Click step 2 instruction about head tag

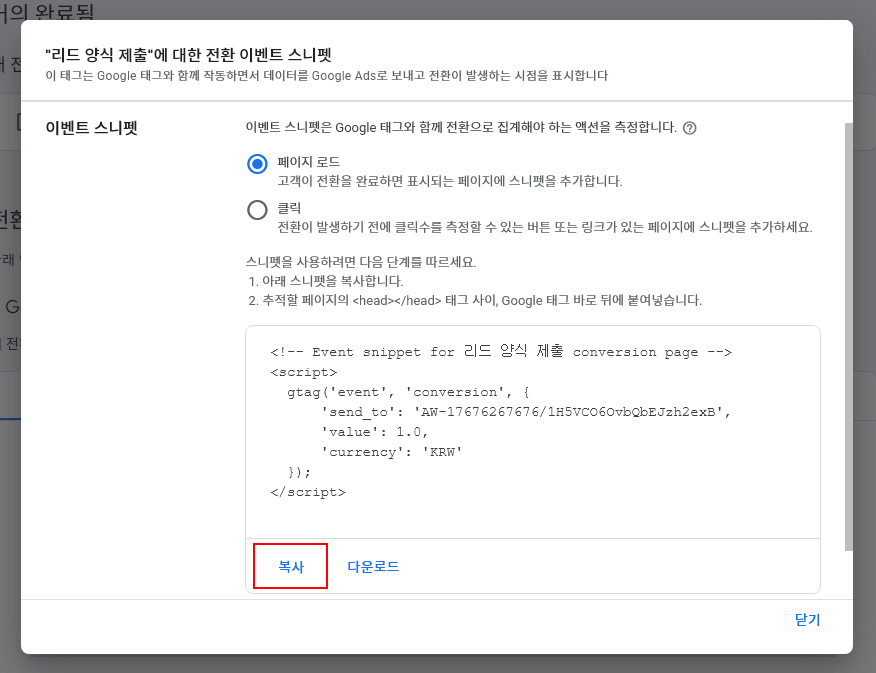(475, 300)
